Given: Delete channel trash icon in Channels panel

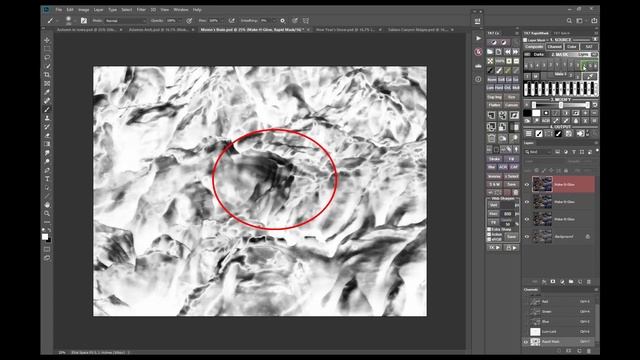Looking at the screenshot, I should [589, 351].
